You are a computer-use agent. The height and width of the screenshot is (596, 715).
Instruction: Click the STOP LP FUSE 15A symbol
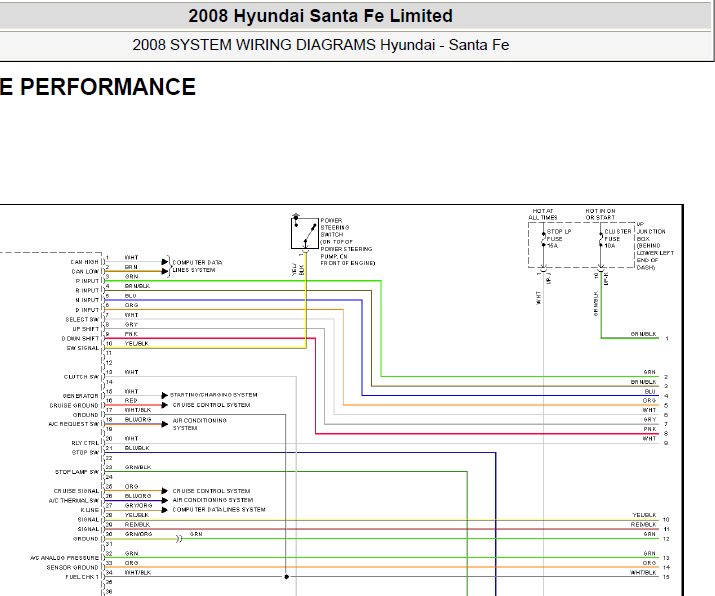point(543,239)
